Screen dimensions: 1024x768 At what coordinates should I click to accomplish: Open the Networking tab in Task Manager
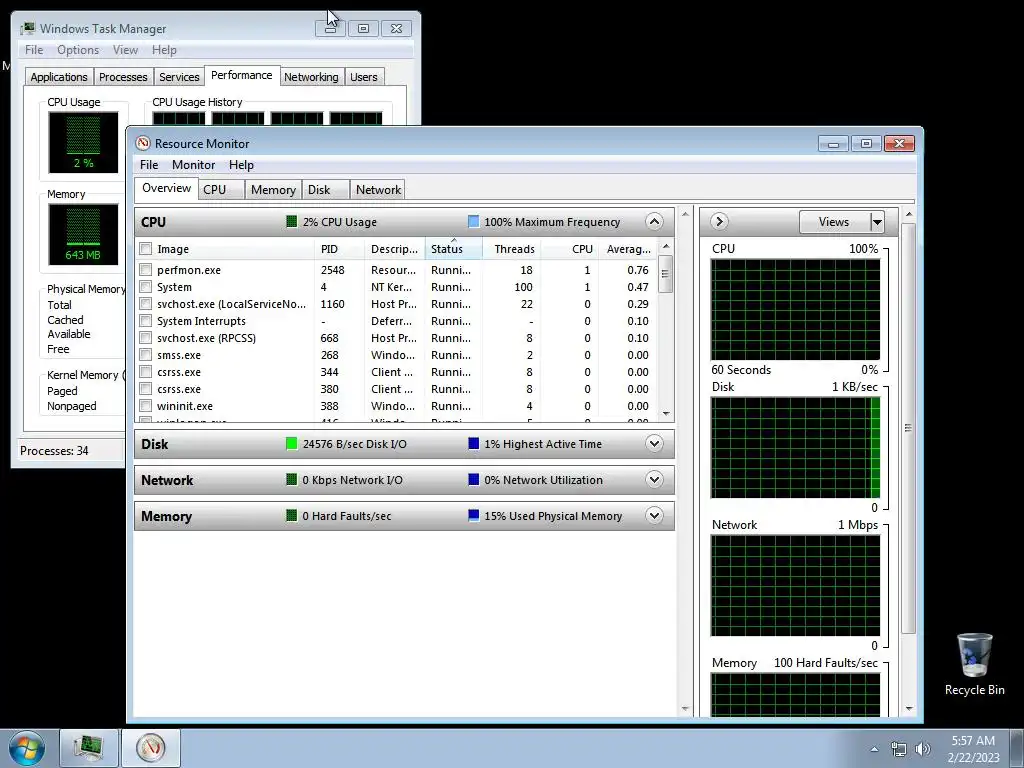311,76
